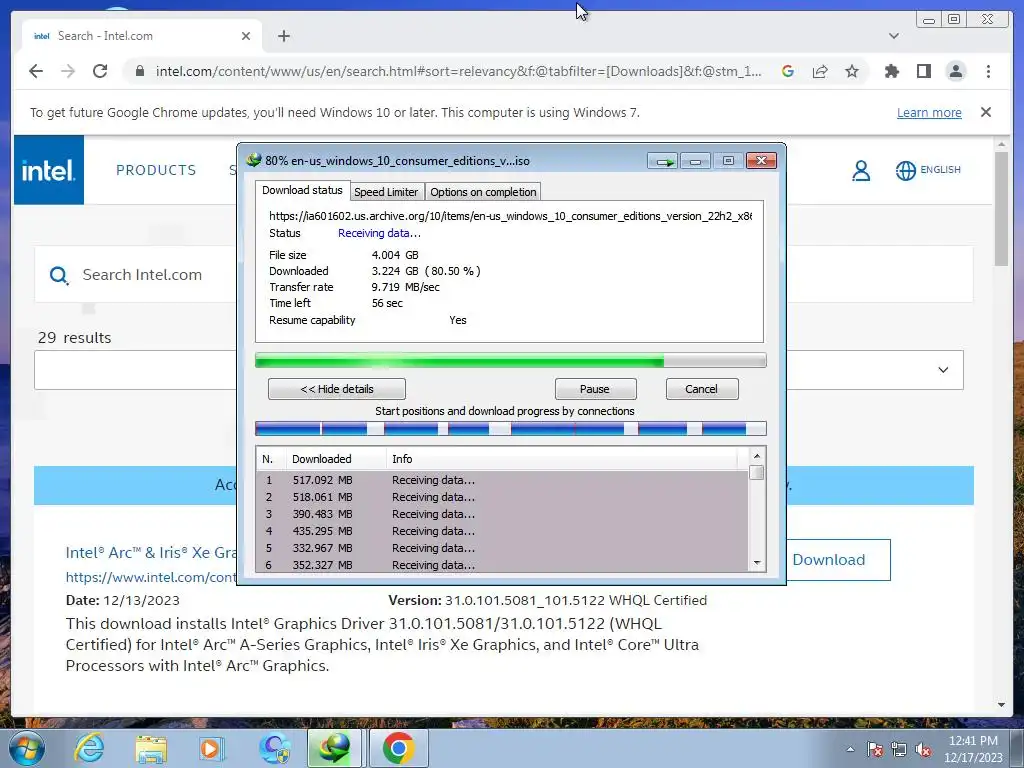Click the IDM dialog title icon

254,160
